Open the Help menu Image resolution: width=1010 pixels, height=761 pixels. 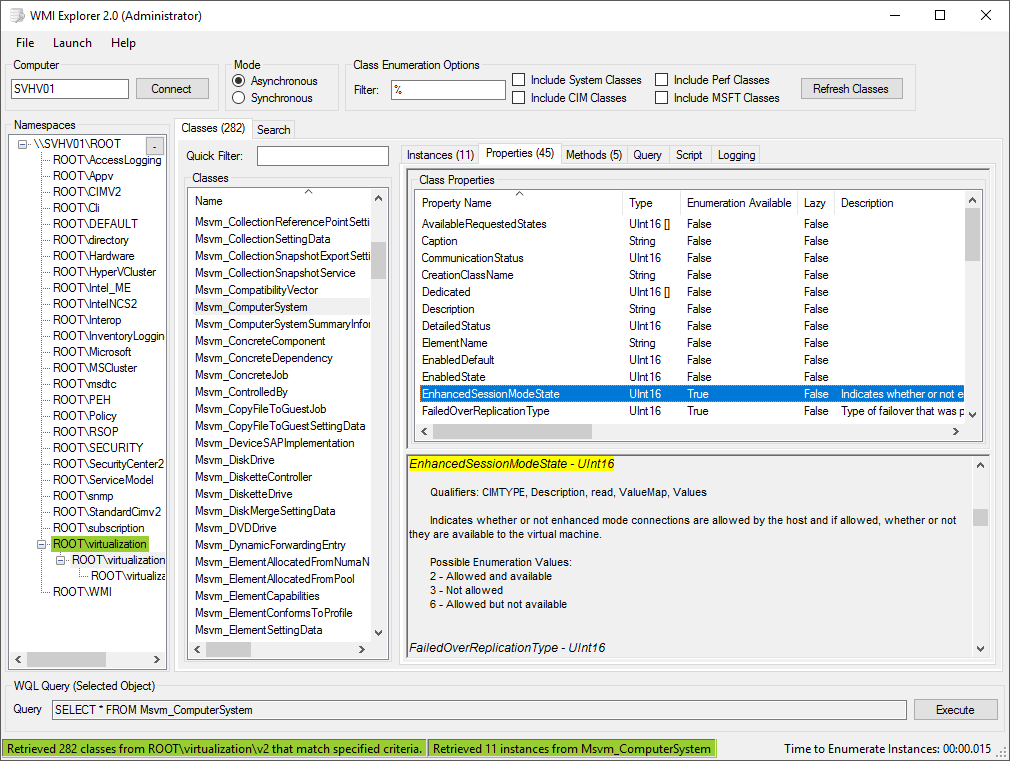[123, 43]
